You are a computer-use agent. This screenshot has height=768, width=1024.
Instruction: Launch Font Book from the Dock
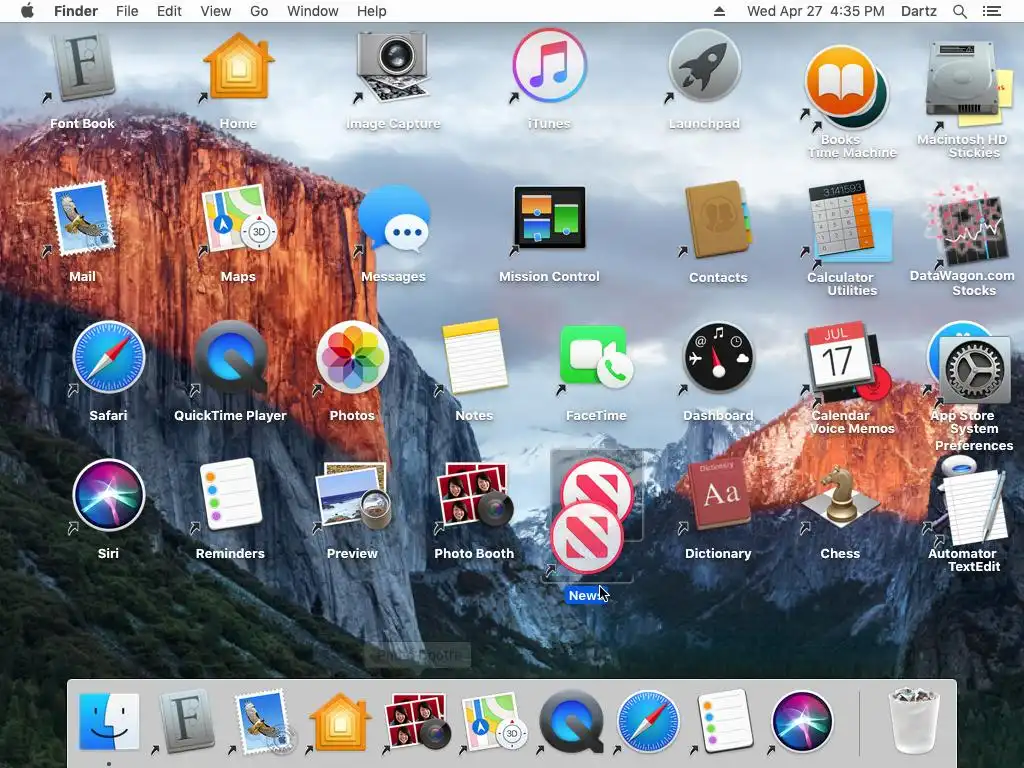click(186, 722)
